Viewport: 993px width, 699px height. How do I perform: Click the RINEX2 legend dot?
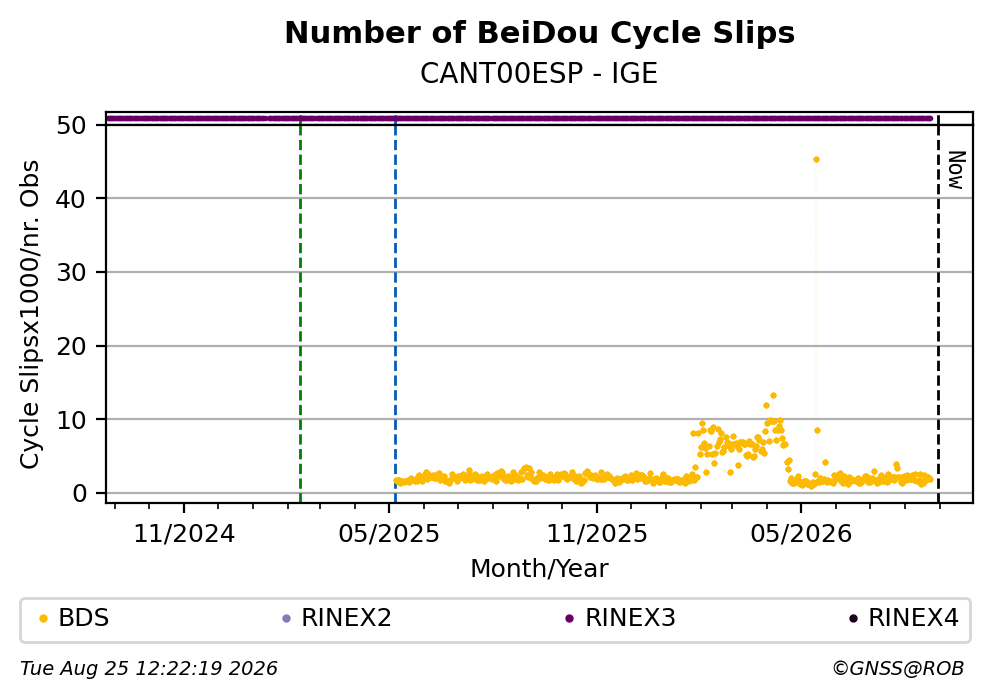coord(286,619)
